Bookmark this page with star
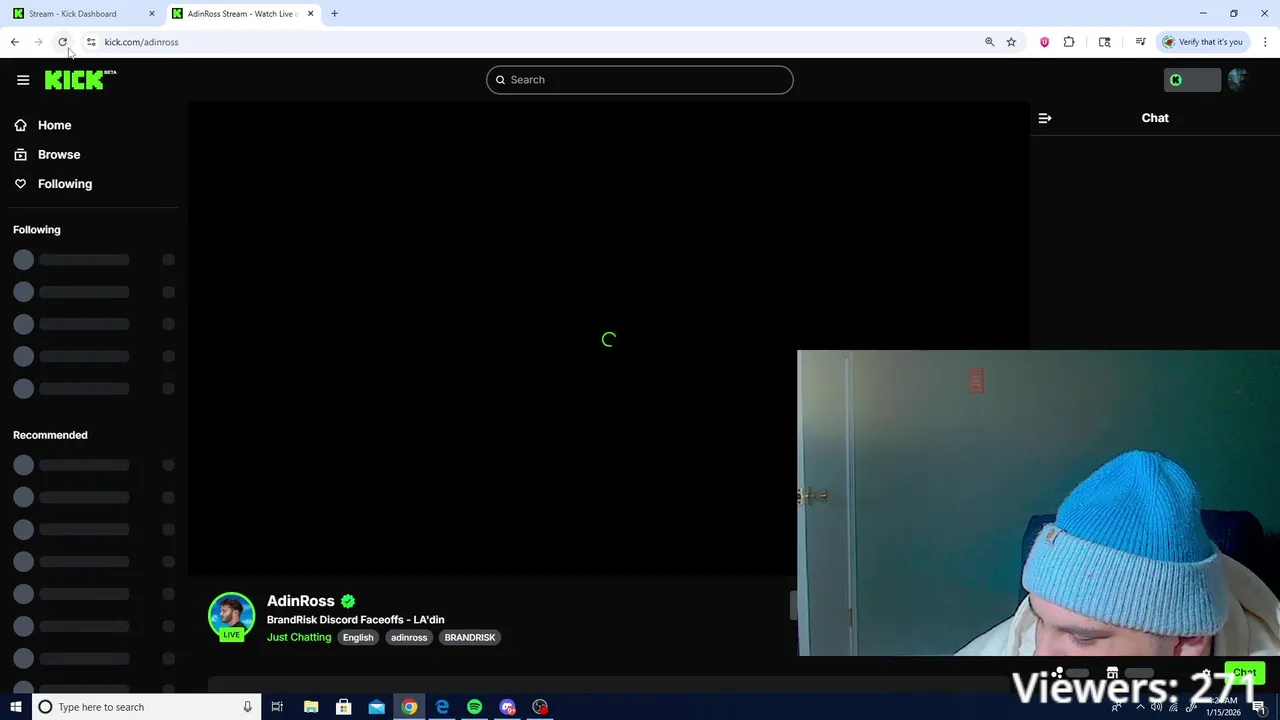Viewport: 1280px width, 720px height. (x=1011, y=42)
